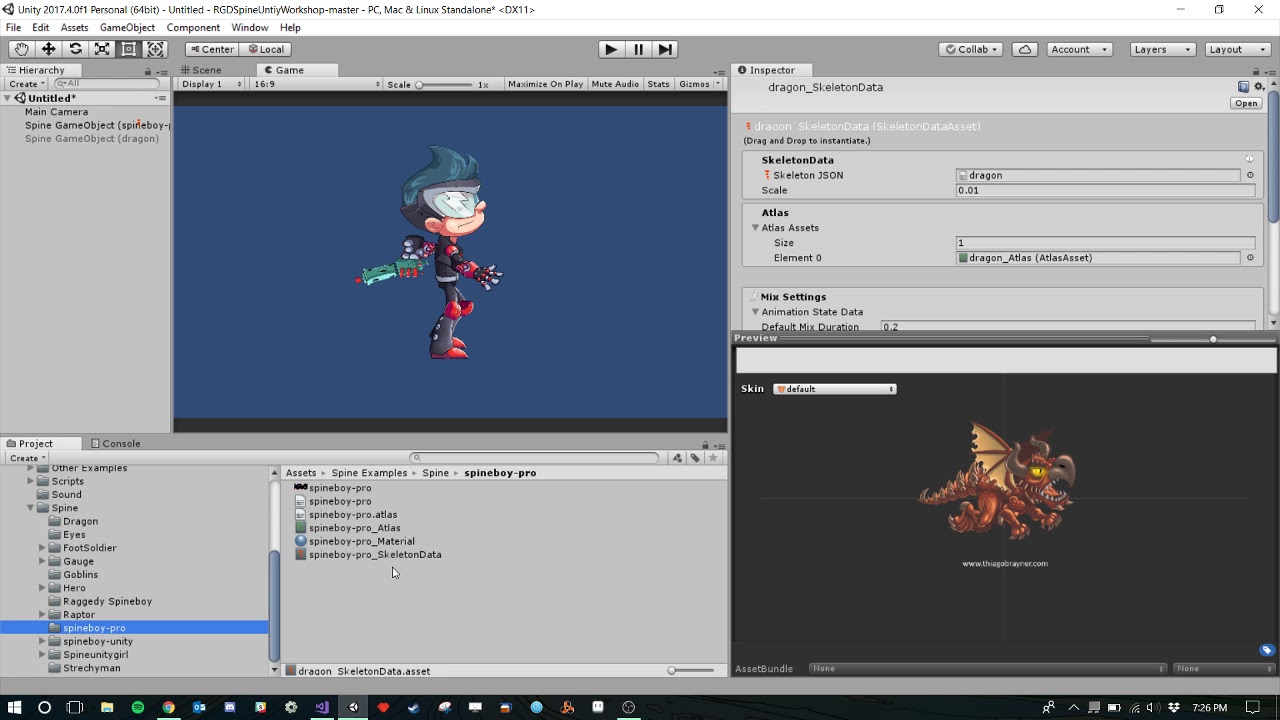The image size is (1280, 720).
Task: Open the Assets menu
Action: pos(74,27)
